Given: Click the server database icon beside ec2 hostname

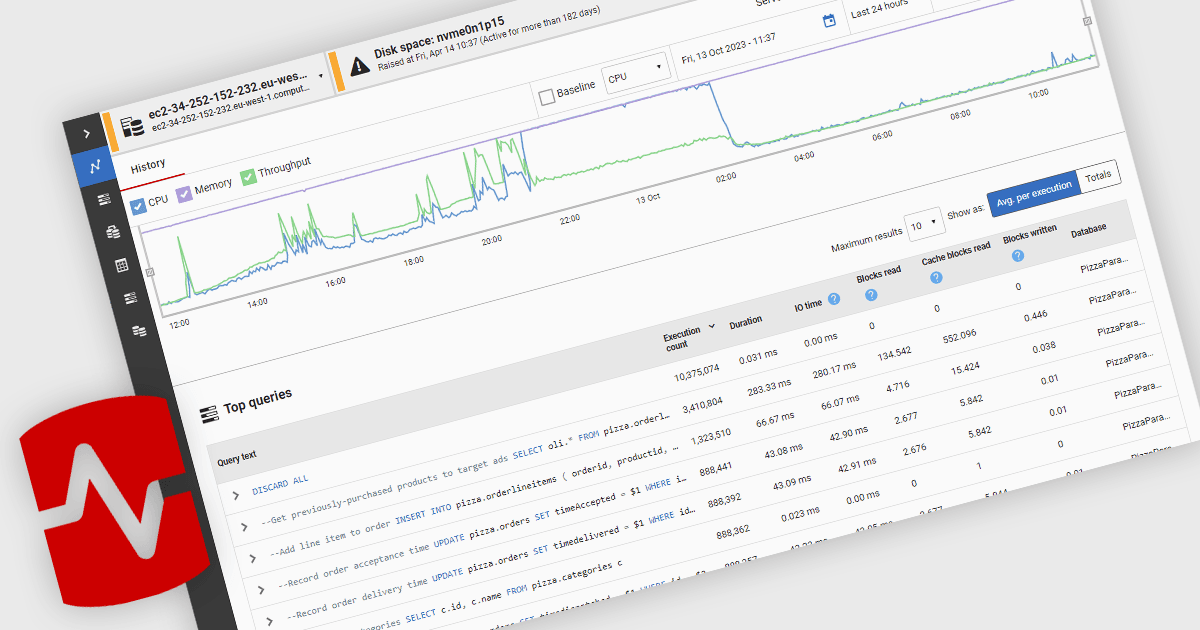Looking at the screenshot, I should coord(132,126).
